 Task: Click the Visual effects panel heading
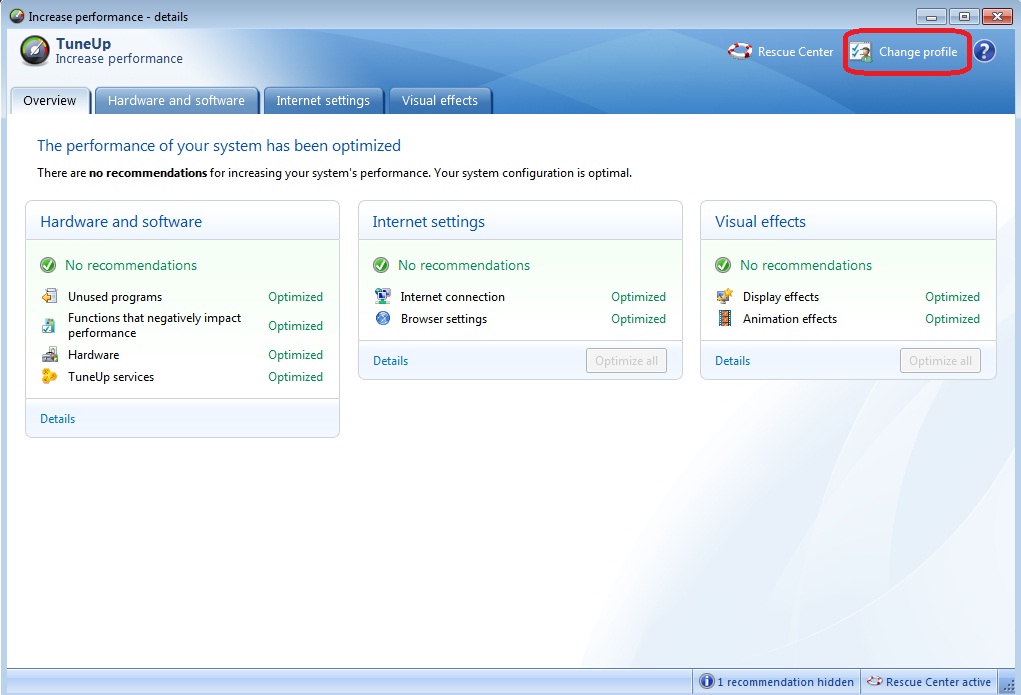tap(761, 221)
